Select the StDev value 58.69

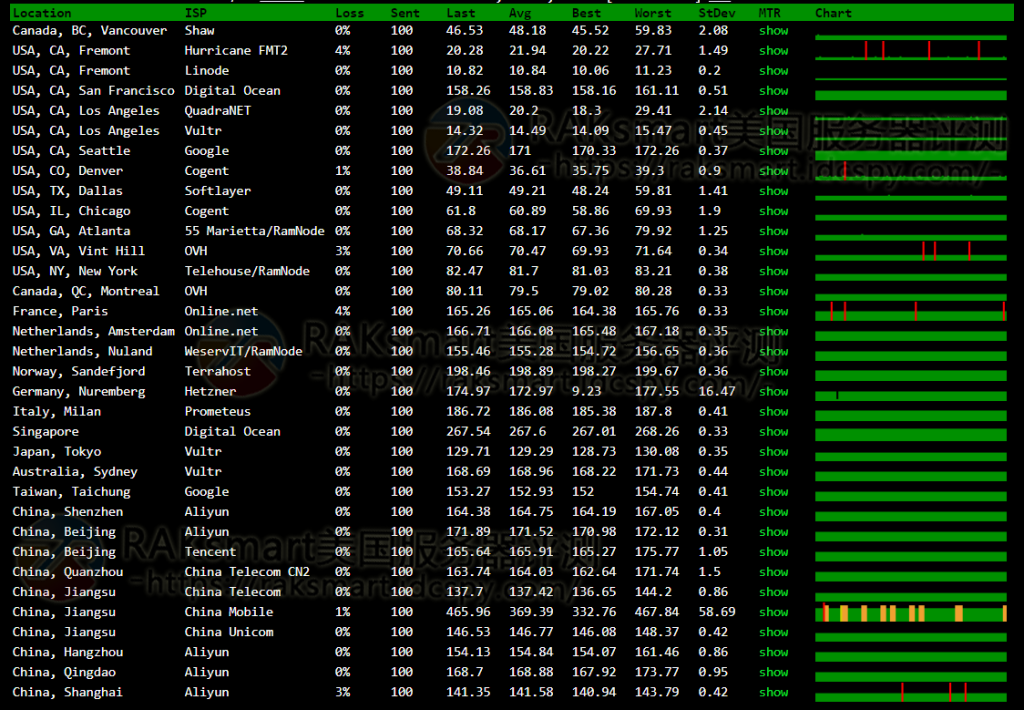[x=716, y=612]
